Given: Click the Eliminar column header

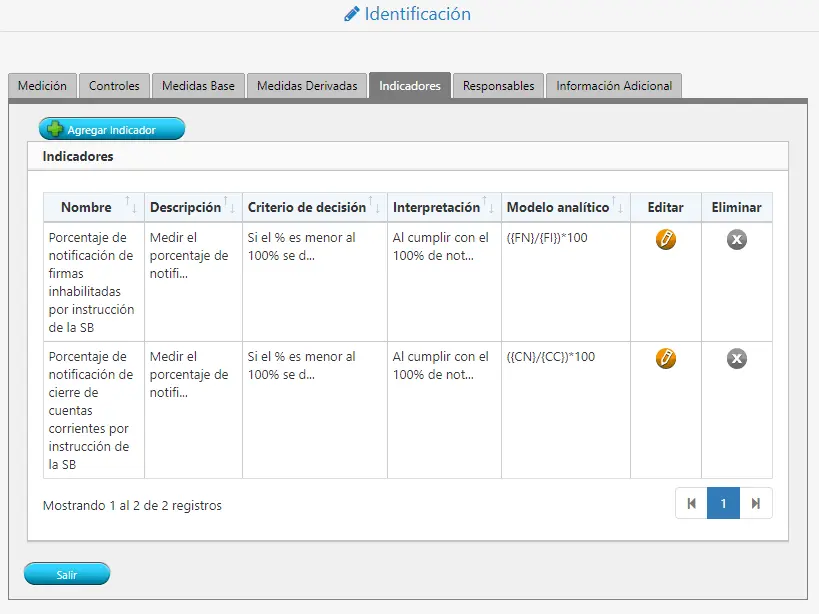Looking at the screenshot, I should pos(736,207).
